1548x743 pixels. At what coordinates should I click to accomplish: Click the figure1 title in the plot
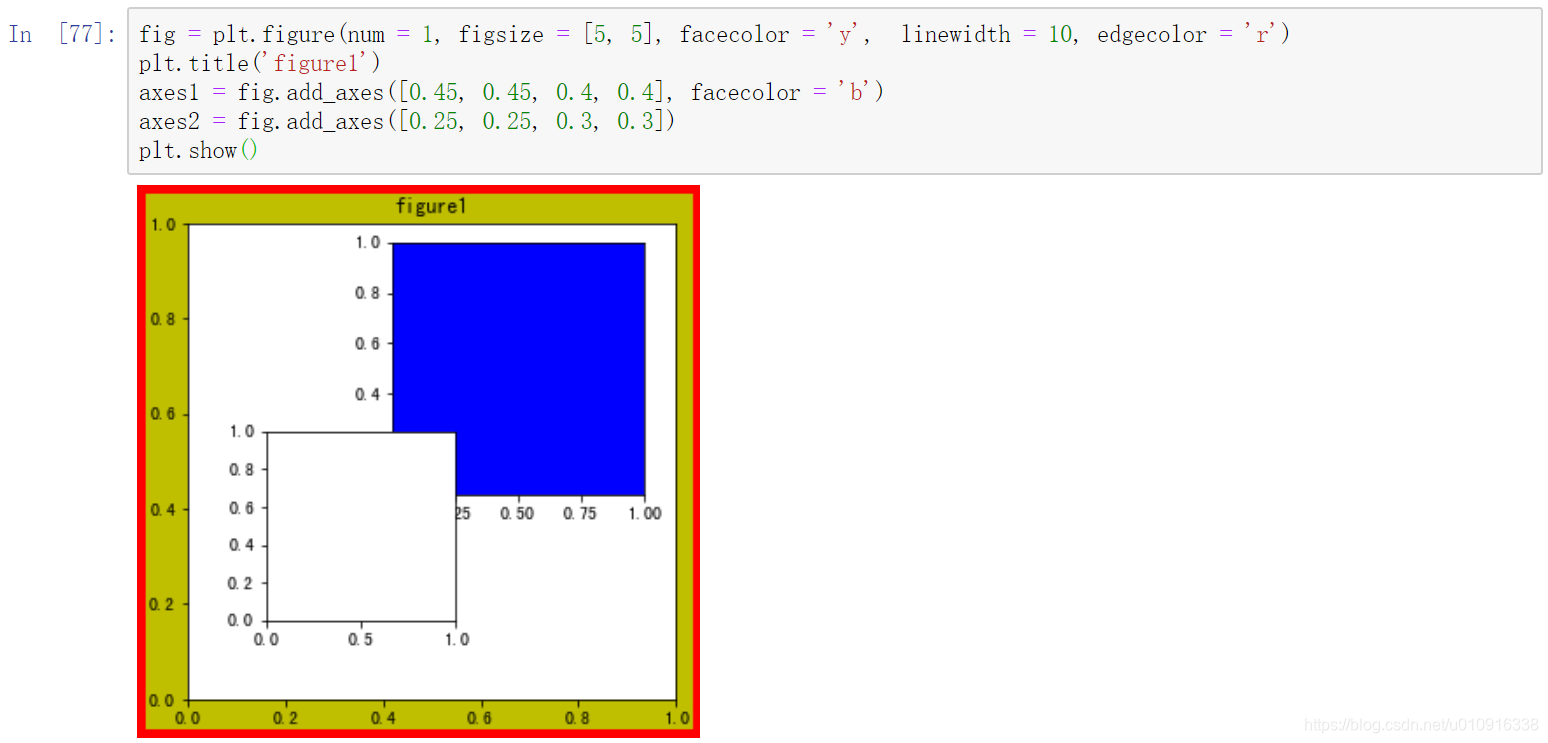[x=432, y=207]
